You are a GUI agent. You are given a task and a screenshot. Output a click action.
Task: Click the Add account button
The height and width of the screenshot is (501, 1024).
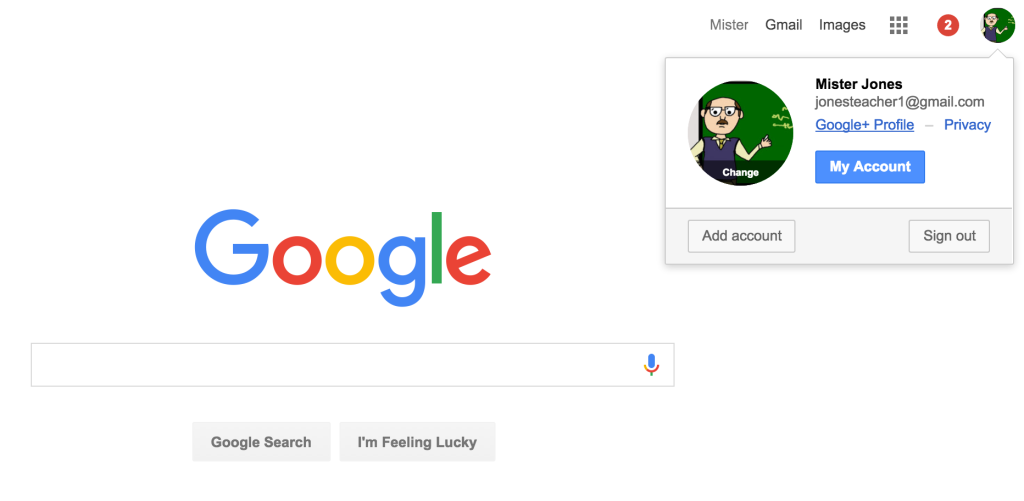(x=741, y=236)
